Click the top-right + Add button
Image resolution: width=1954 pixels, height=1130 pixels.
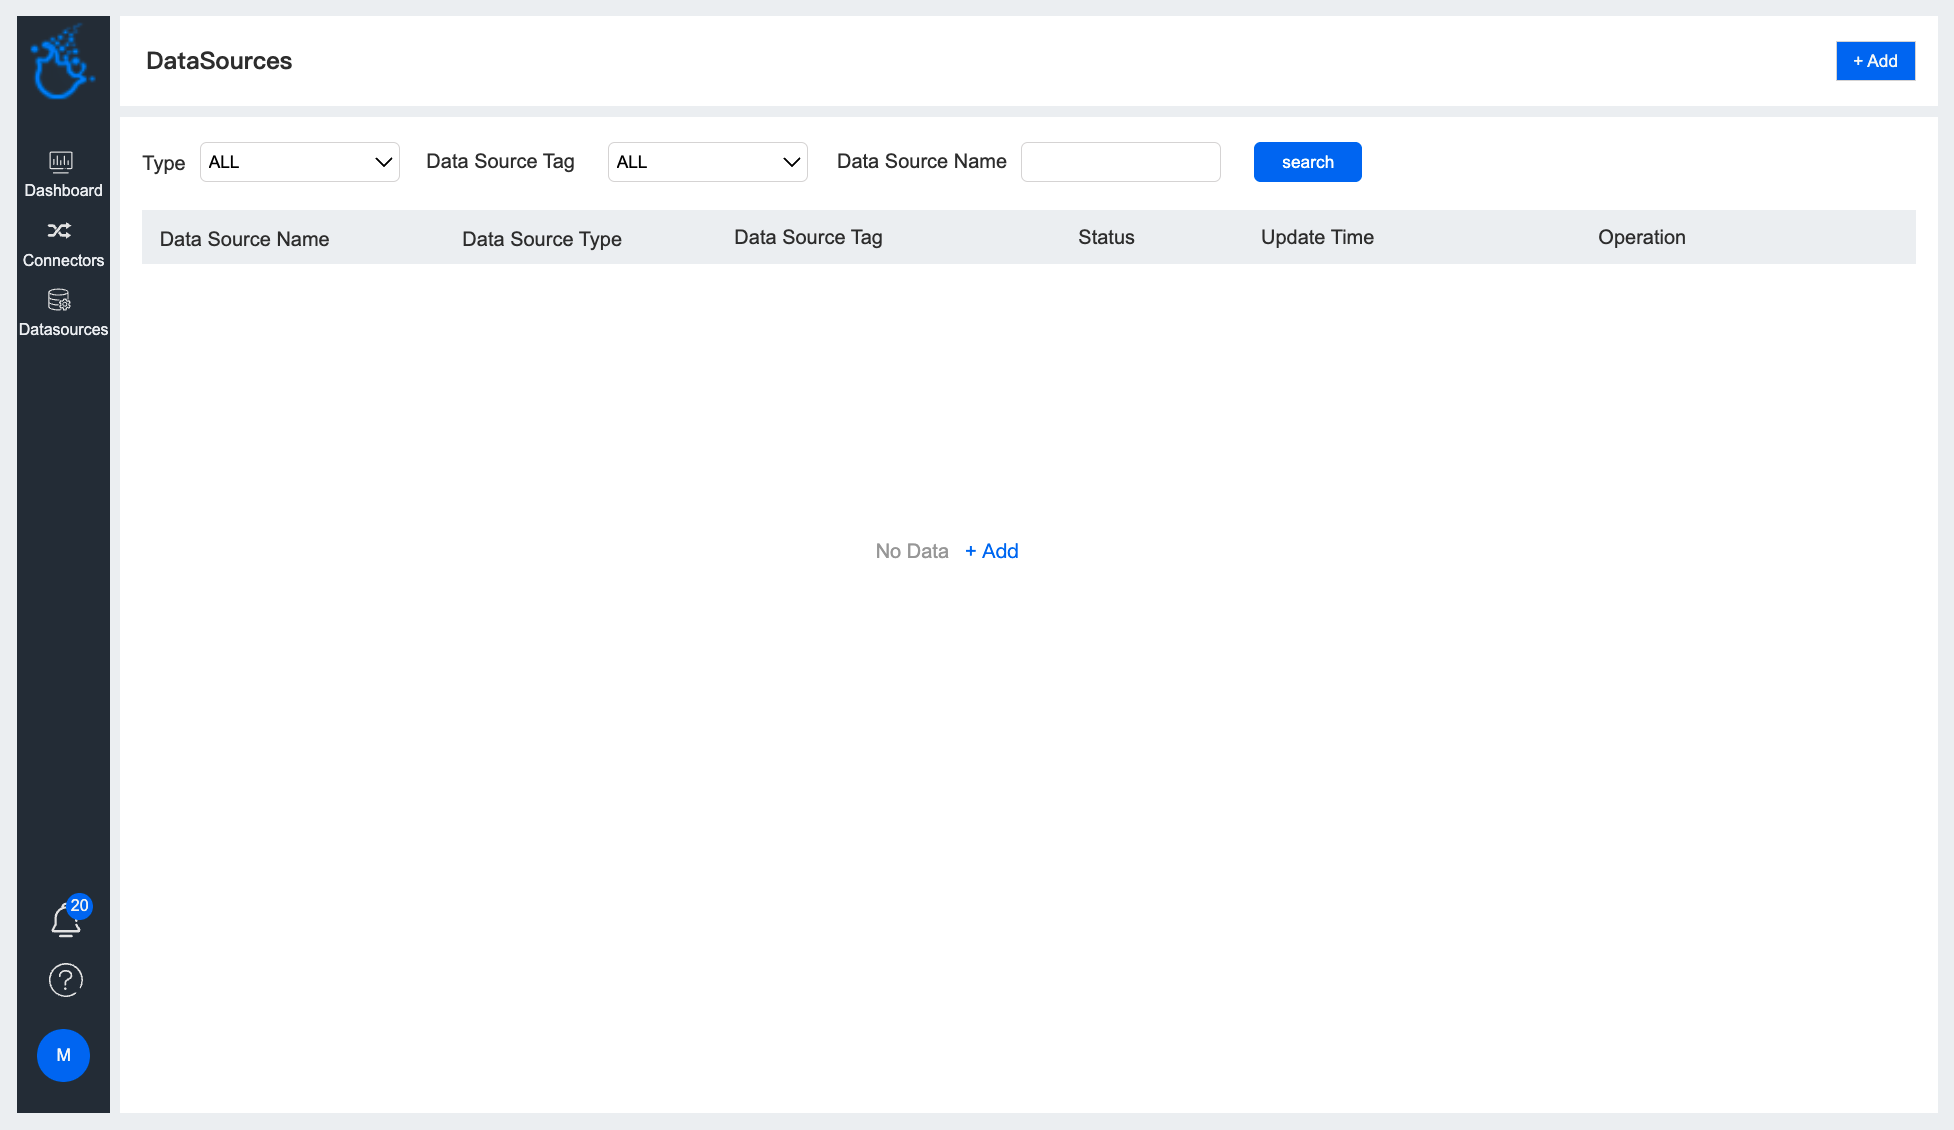(x=1875, y=61)
